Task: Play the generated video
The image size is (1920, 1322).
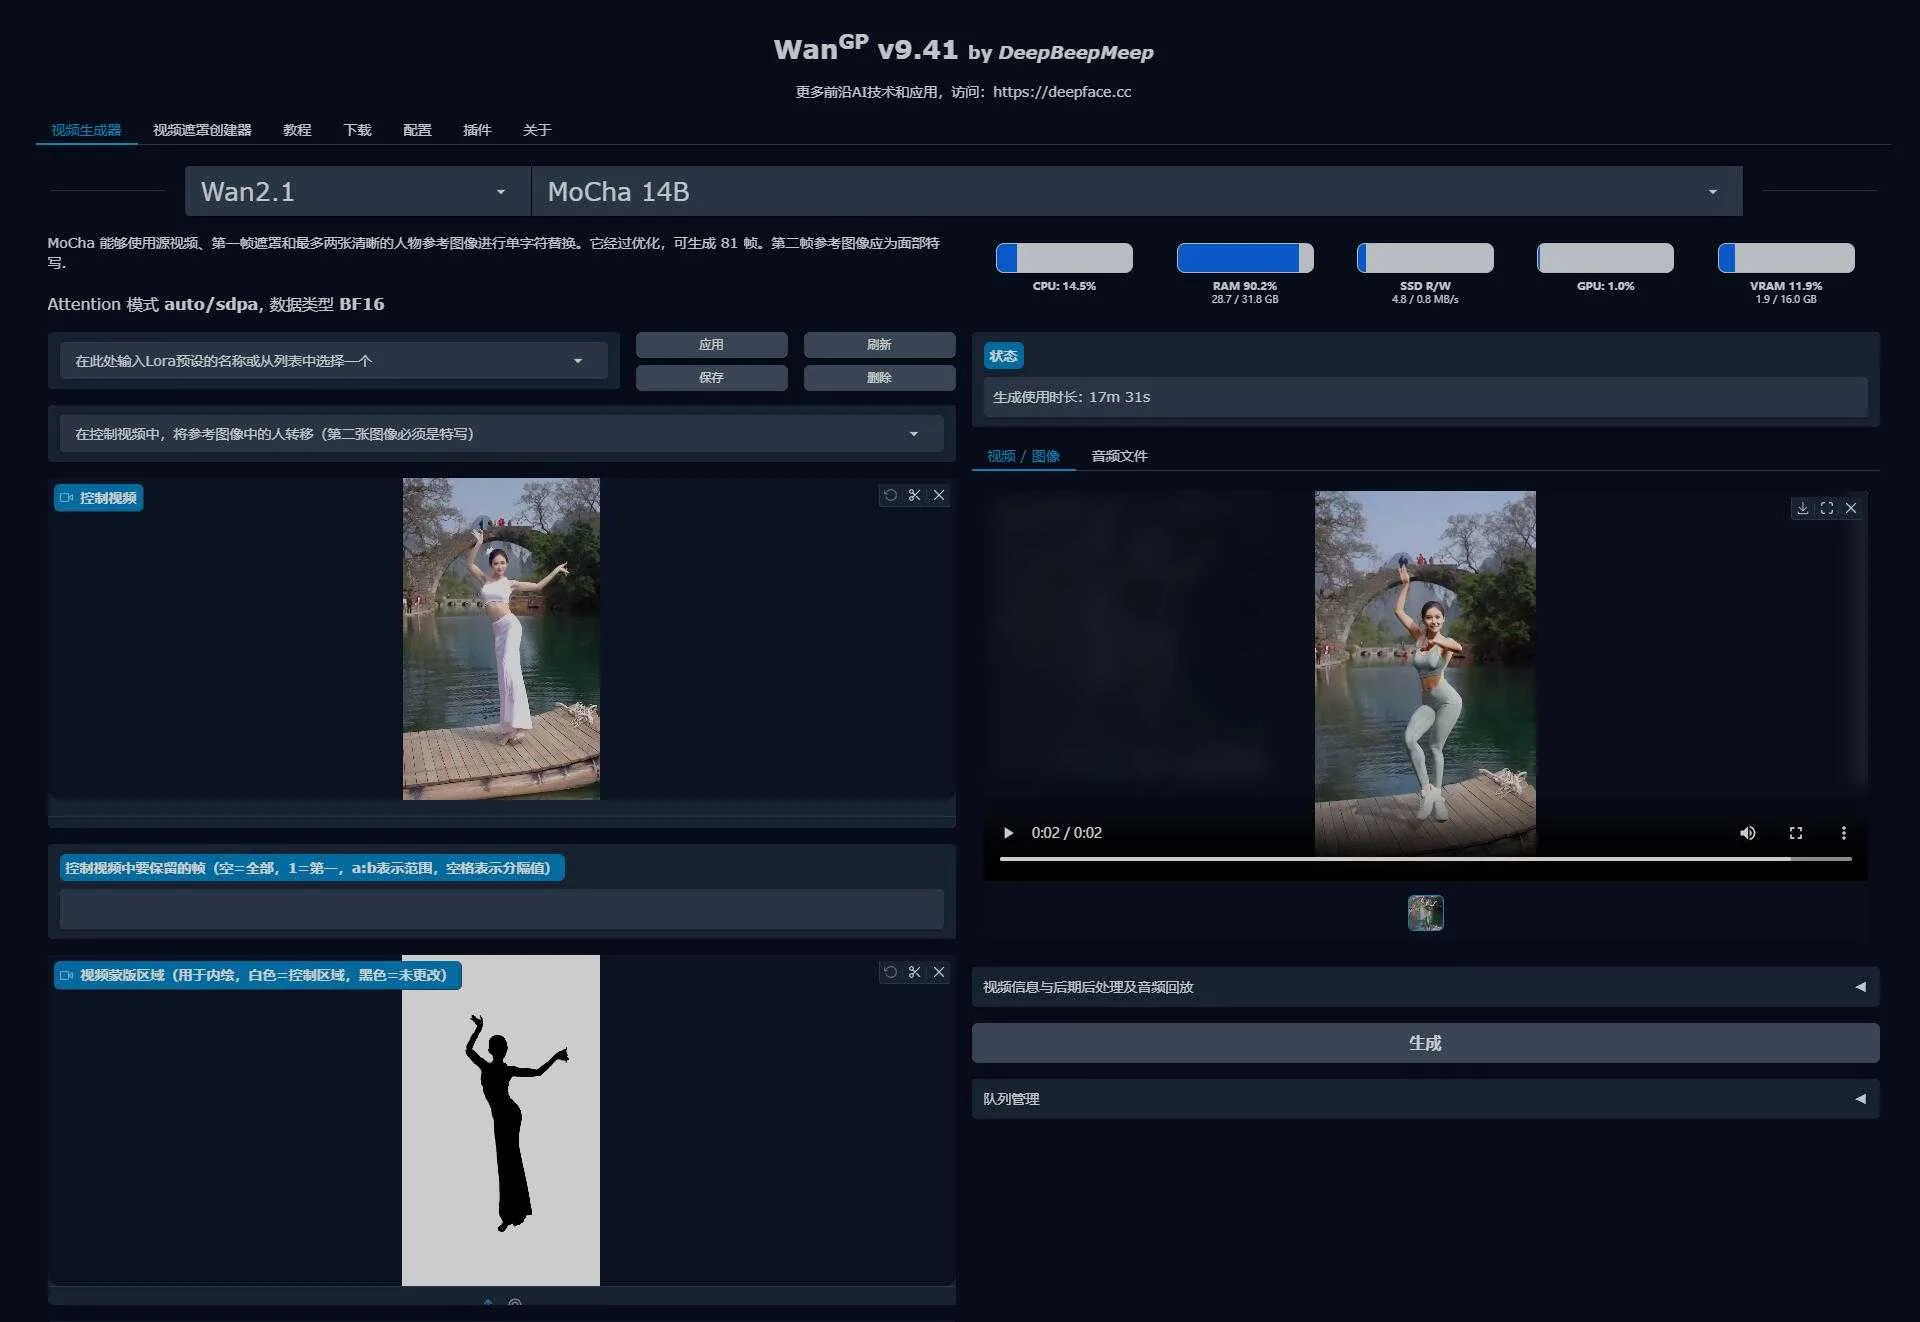Action: [x=1008, y=833]
